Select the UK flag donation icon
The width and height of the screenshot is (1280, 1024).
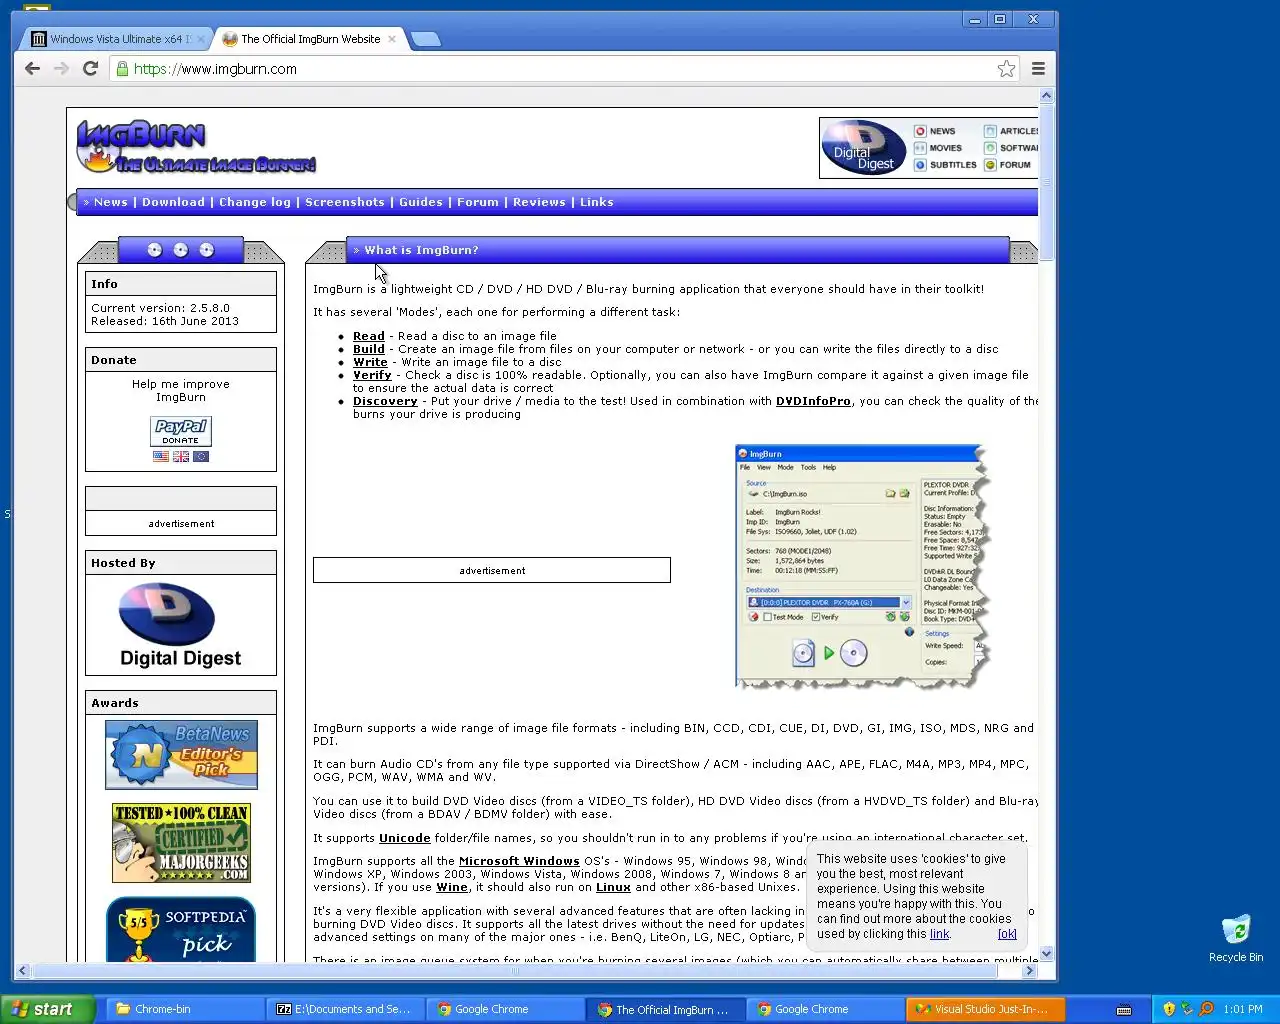pyautogui.click(x=181, y=456)
